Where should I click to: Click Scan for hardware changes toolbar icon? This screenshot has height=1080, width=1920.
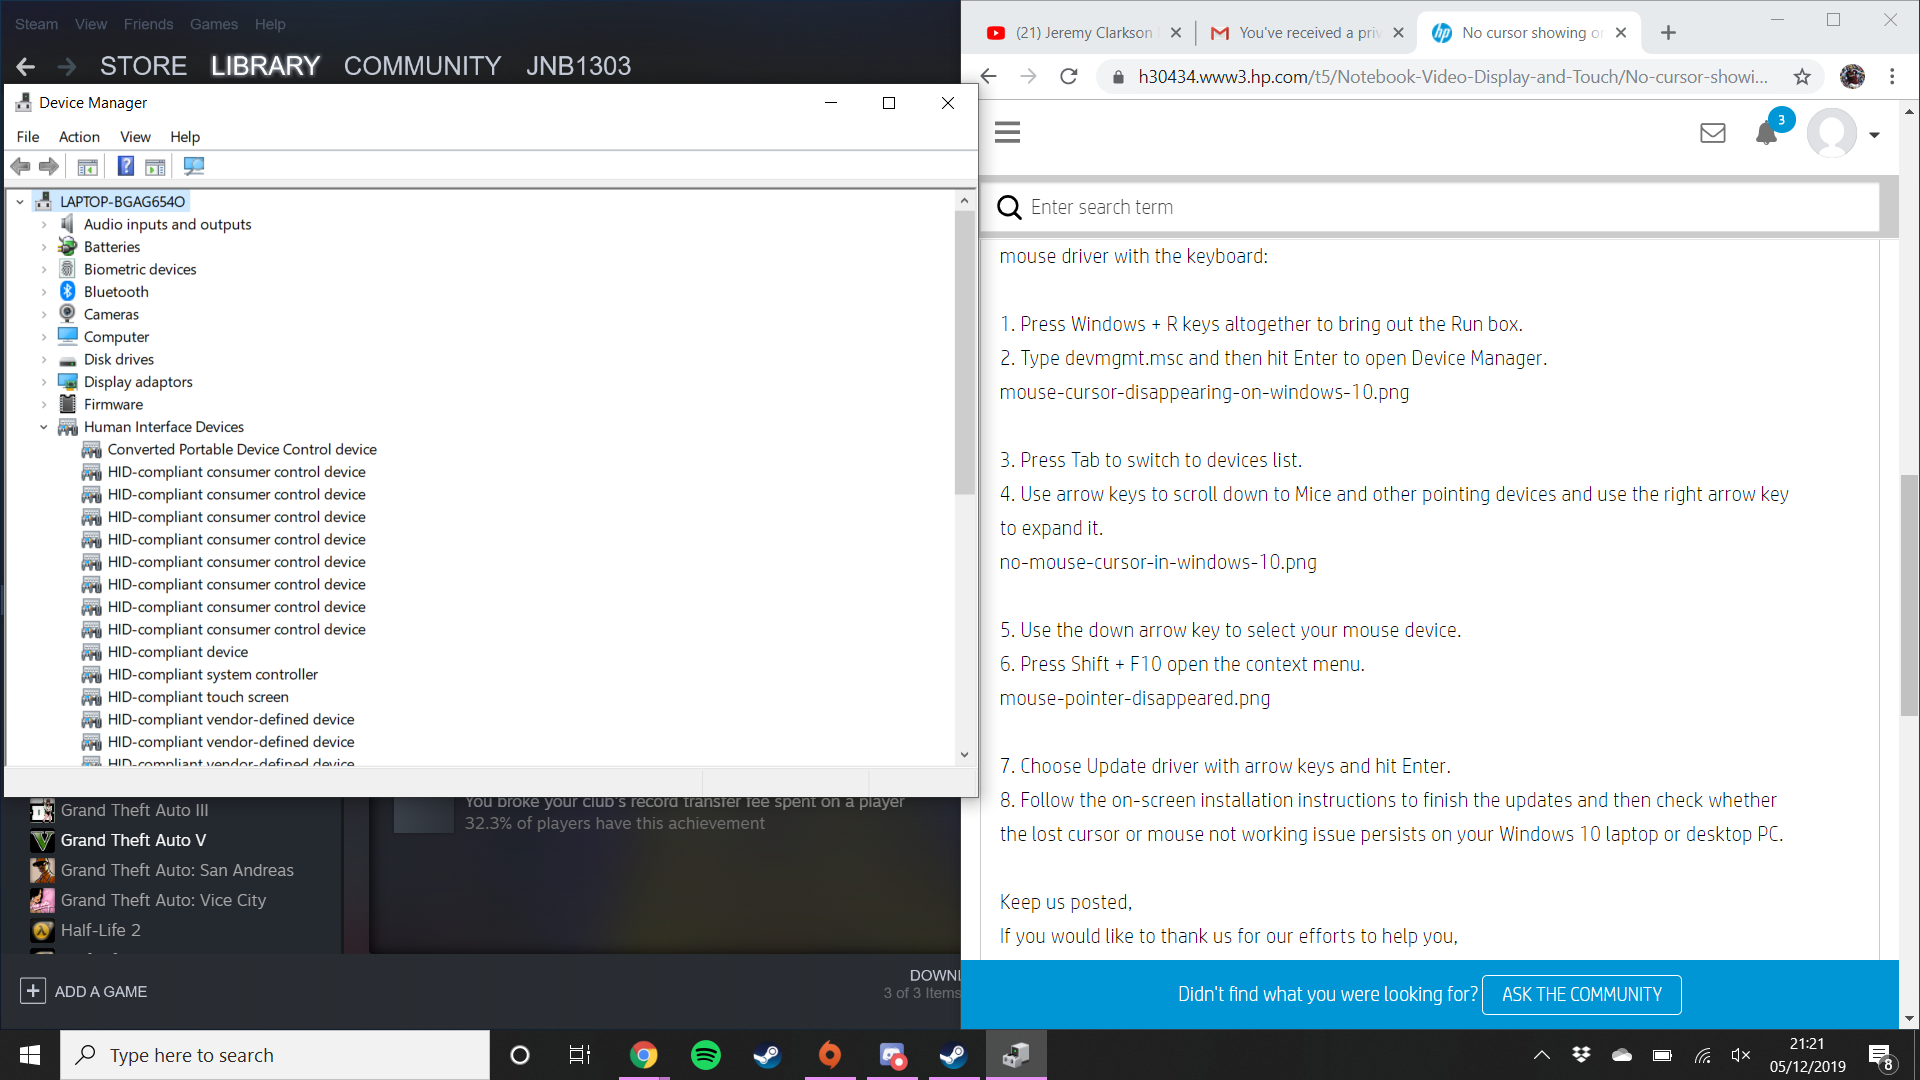click(194, 166)
